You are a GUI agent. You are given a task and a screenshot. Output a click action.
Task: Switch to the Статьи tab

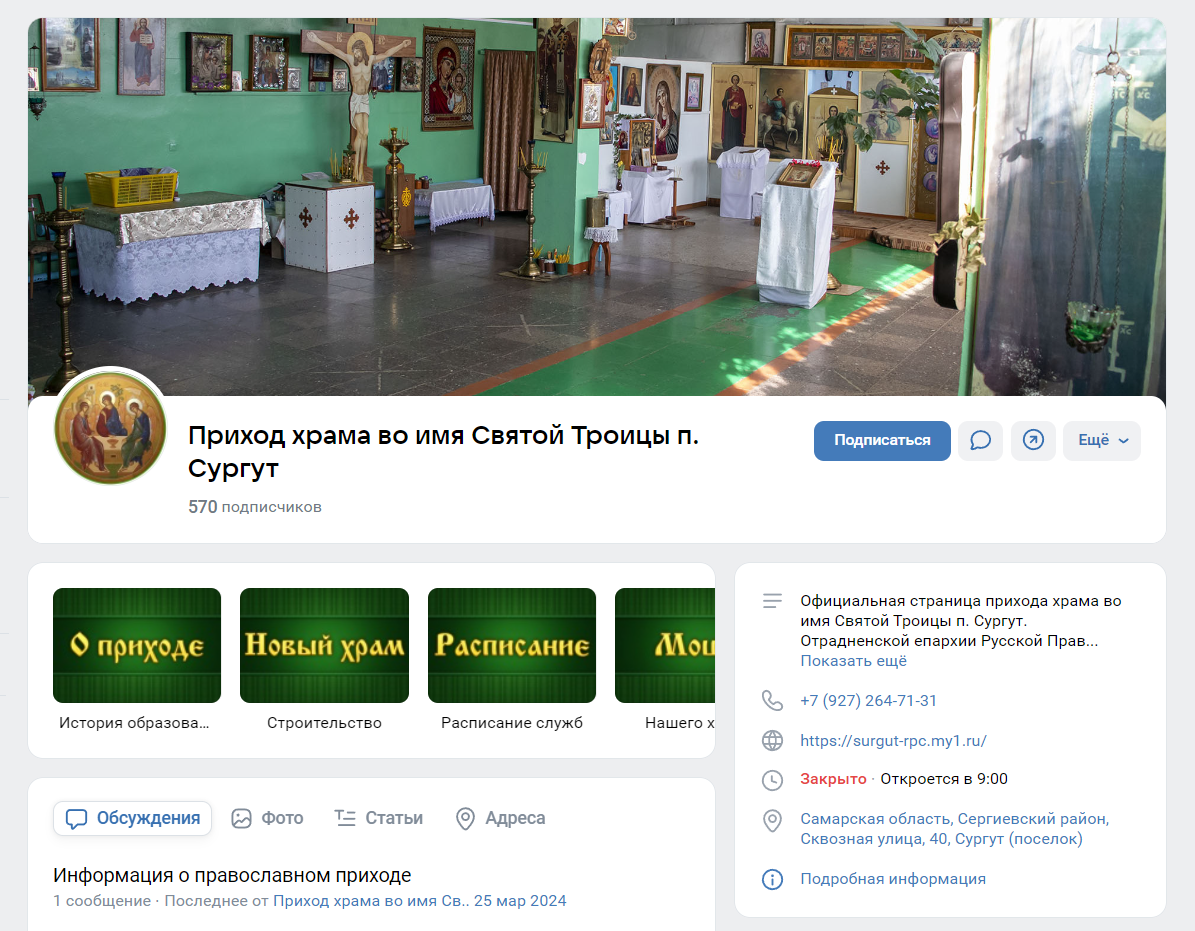pyautogui.click(x=378, y=818)
